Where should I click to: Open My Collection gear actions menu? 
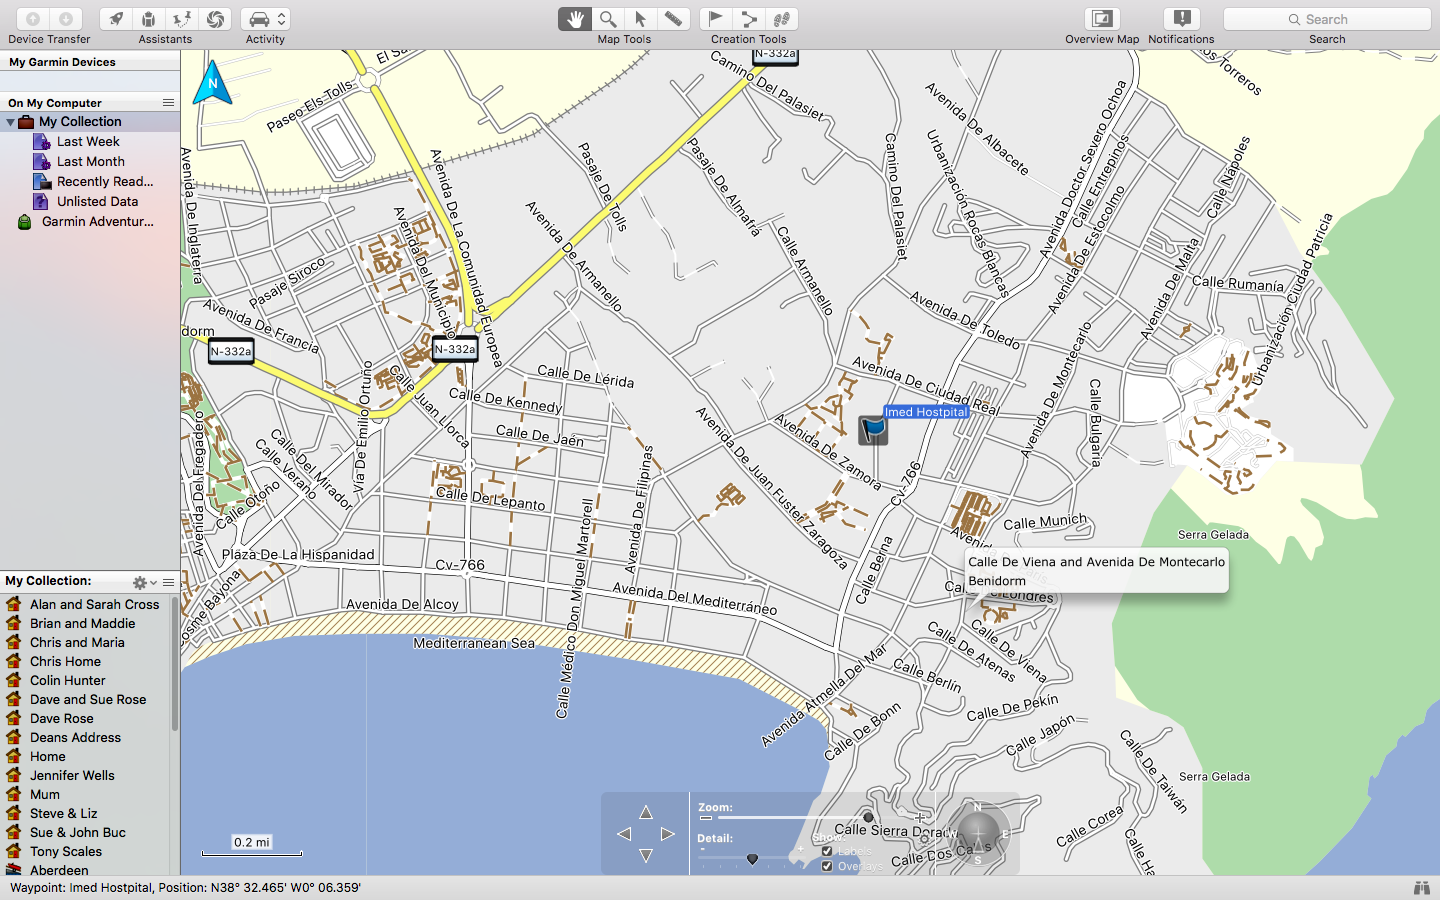pos(144,582)
